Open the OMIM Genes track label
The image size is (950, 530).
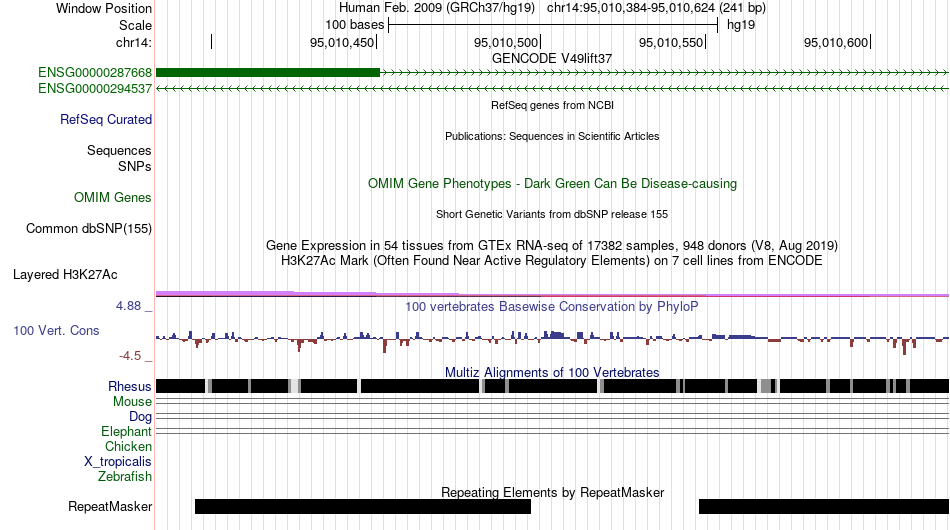tap(113, 197)
